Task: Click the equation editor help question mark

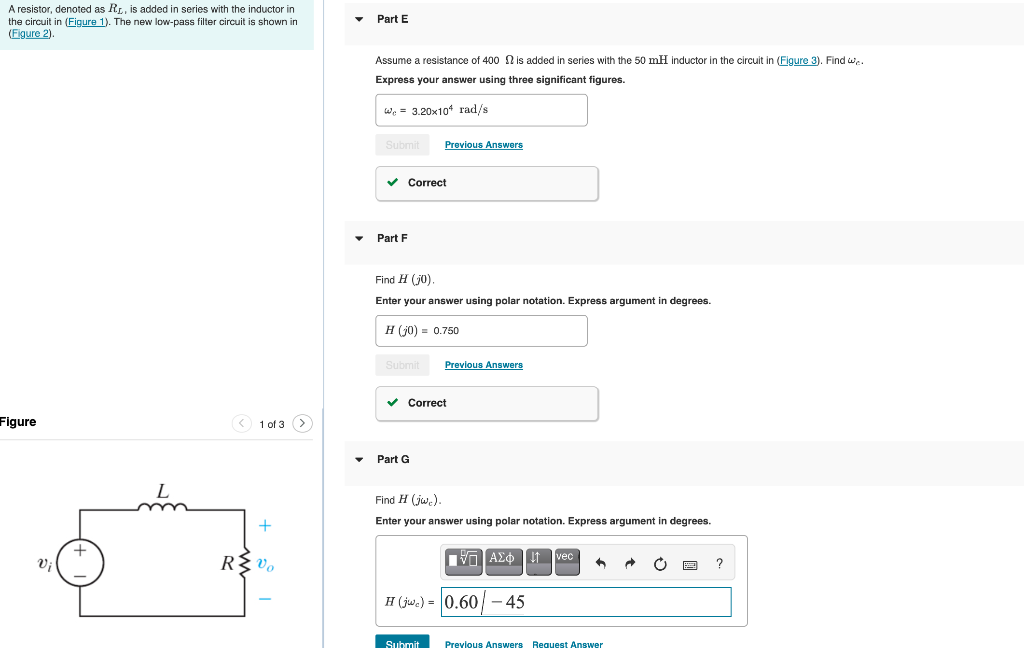Action: coord(718,565)
